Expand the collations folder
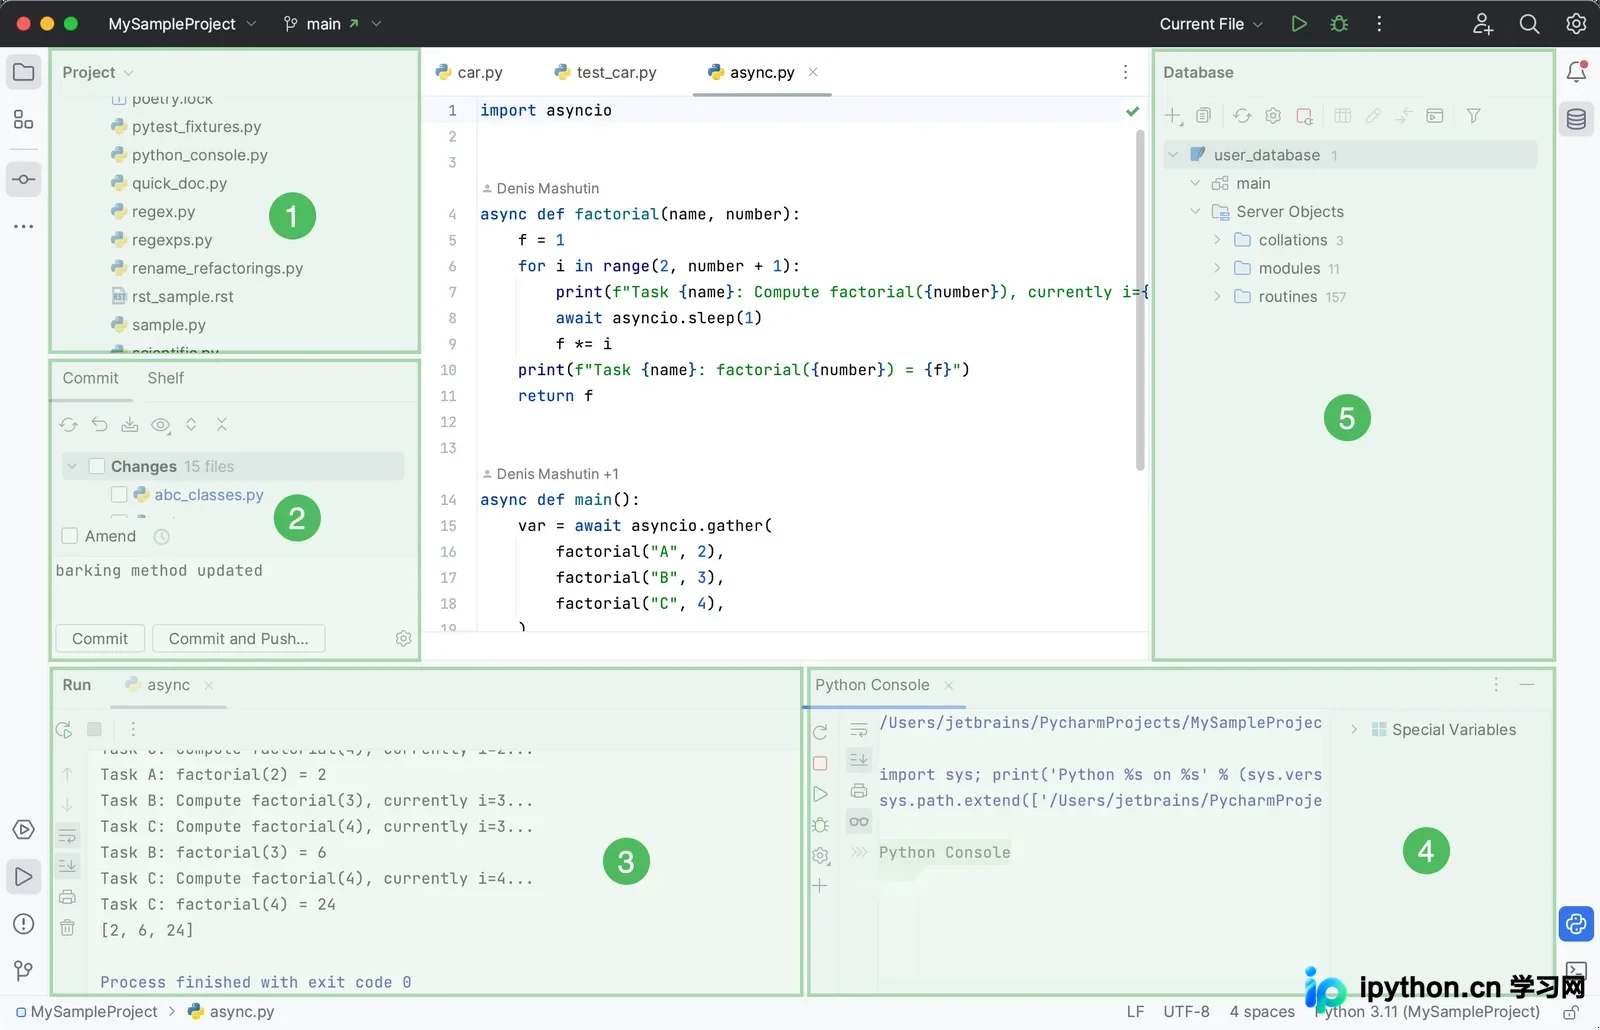 click(x=1217, y=240)
